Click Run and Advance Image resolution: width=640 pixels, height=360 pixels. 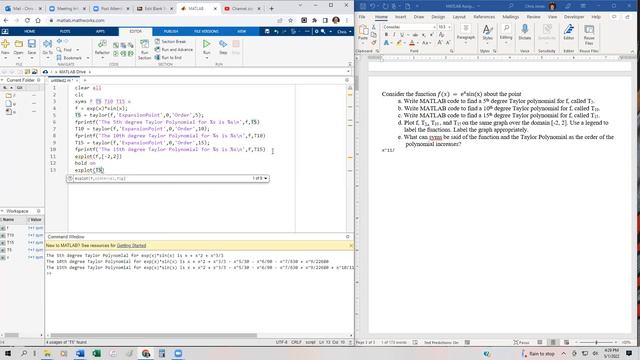(173, 49)
